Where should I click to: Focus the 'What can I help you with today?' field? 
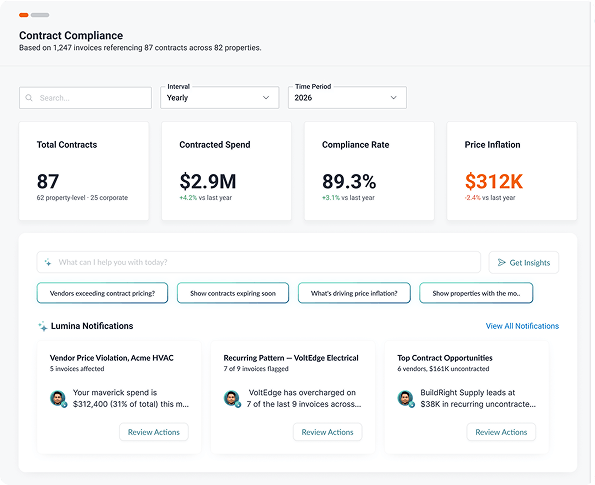pyautogui.click(x=259, y=262)
